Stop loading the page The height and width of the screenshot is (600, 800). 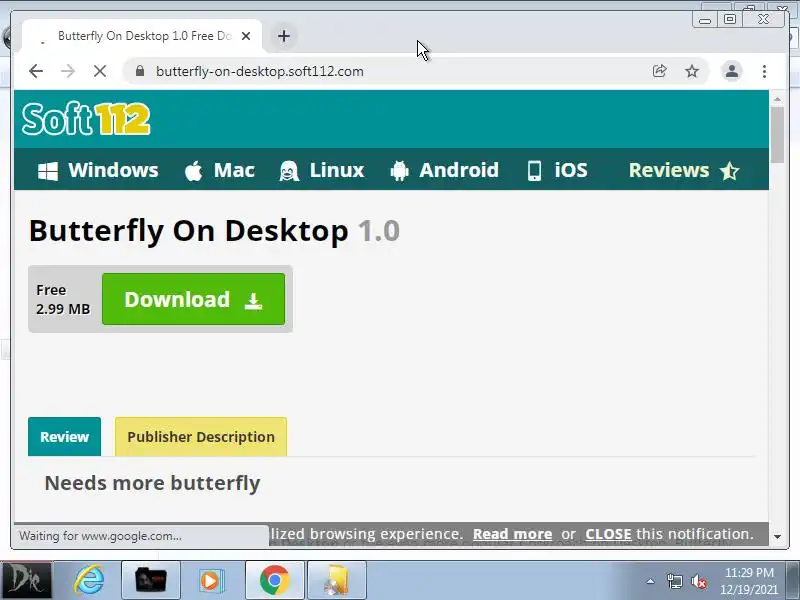[100, 71]
